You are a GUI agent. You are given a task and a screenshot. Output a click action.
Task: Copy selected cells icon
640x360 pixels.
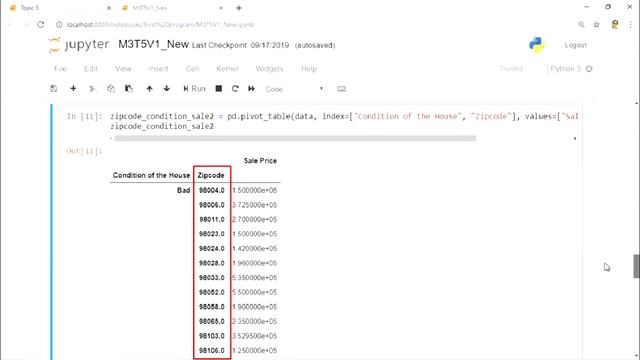[111, 89]
